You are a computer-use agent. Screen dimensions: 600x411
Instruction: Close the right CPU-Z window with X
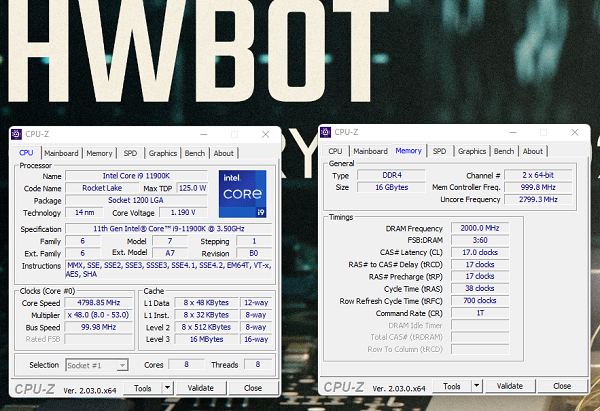click(x=575, y=132)
